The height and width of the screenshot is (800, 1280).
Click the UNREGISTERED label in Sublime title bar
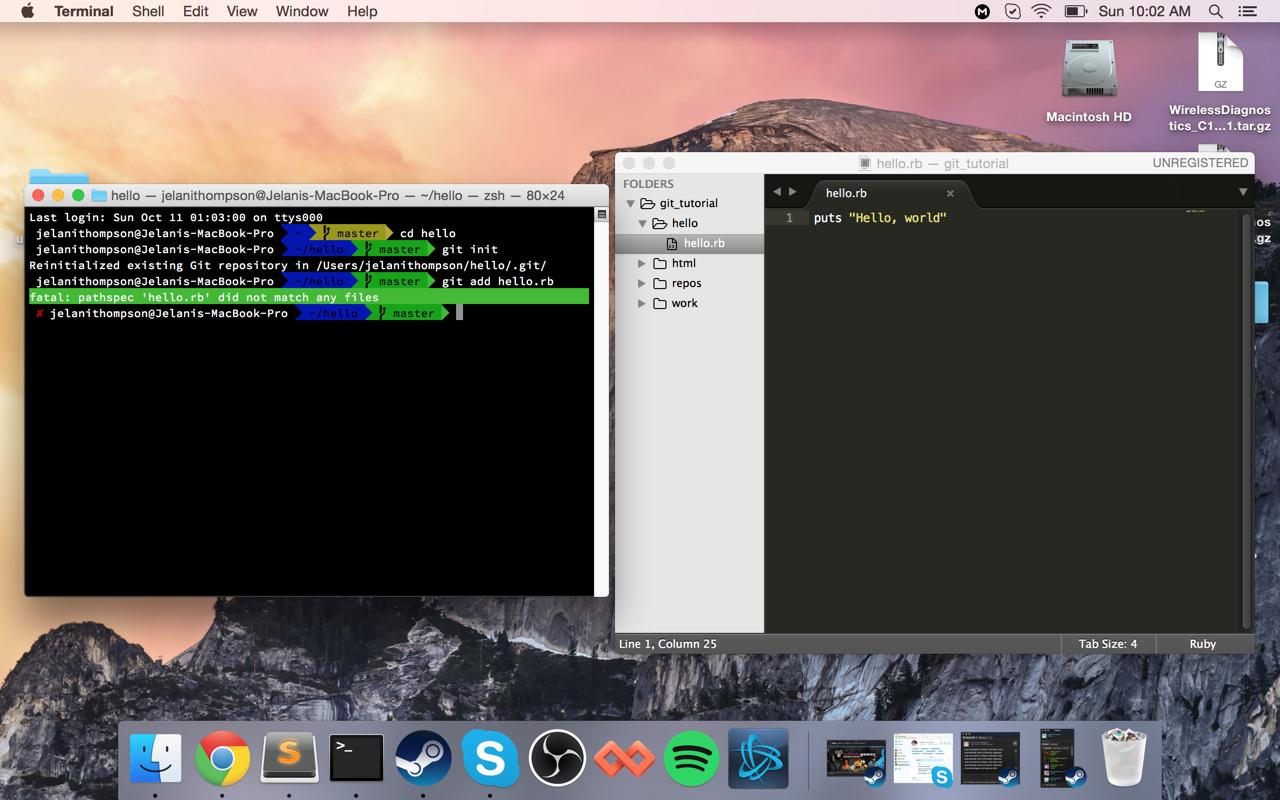(1200, 163)
